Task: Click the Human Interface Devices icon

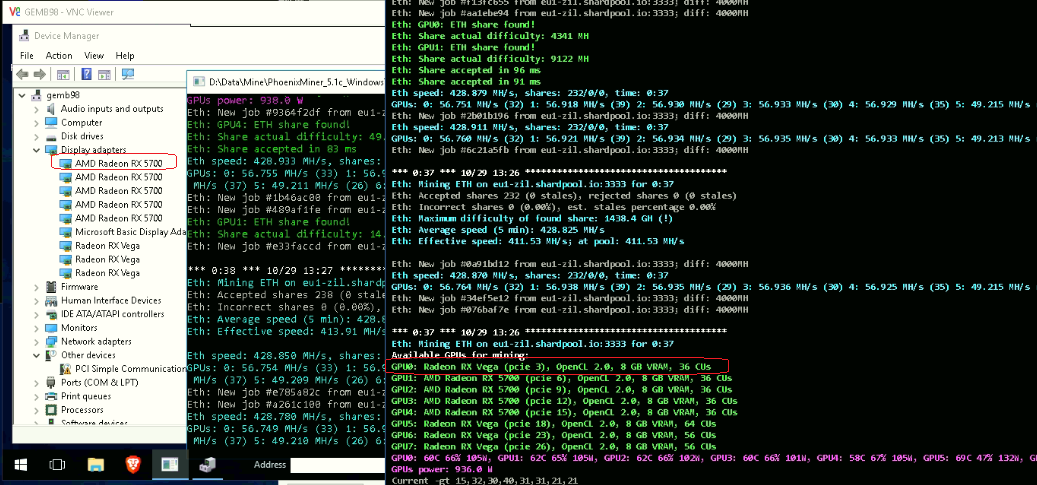Action: 52,300
